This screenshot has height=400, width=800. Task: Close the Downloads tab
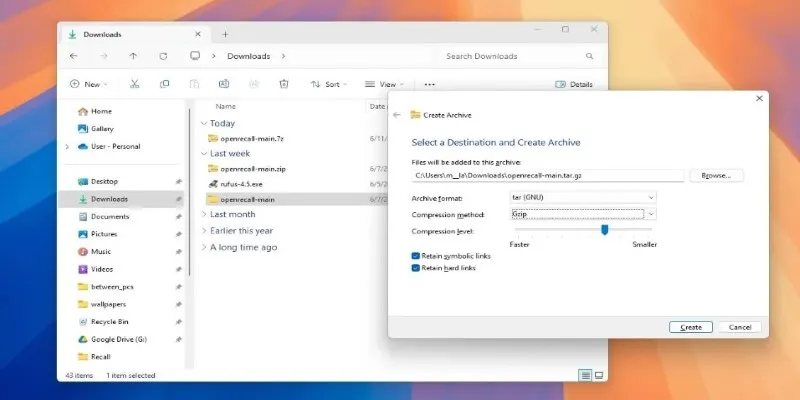[198, 34]
